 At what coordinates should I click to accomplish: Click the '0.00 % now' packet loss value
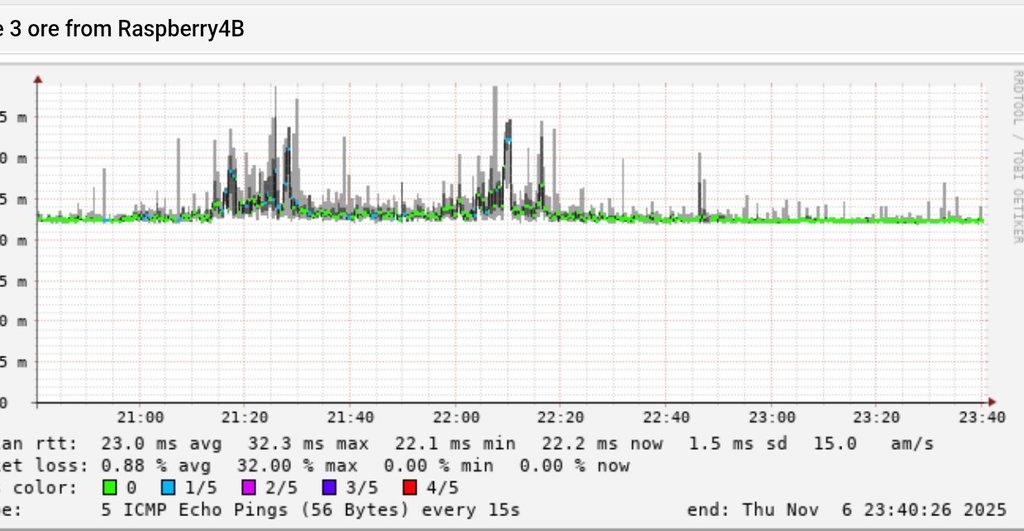tap(575, 466)
